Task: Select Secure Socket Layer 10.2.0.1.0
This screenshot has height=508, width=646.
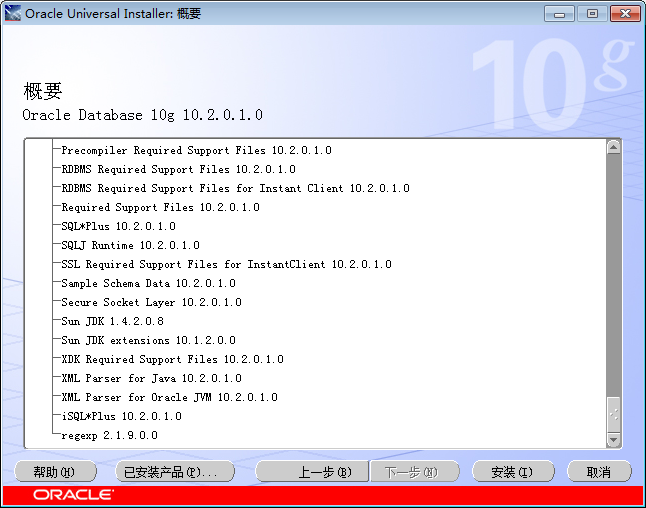Action: click(x=151, y=302)
